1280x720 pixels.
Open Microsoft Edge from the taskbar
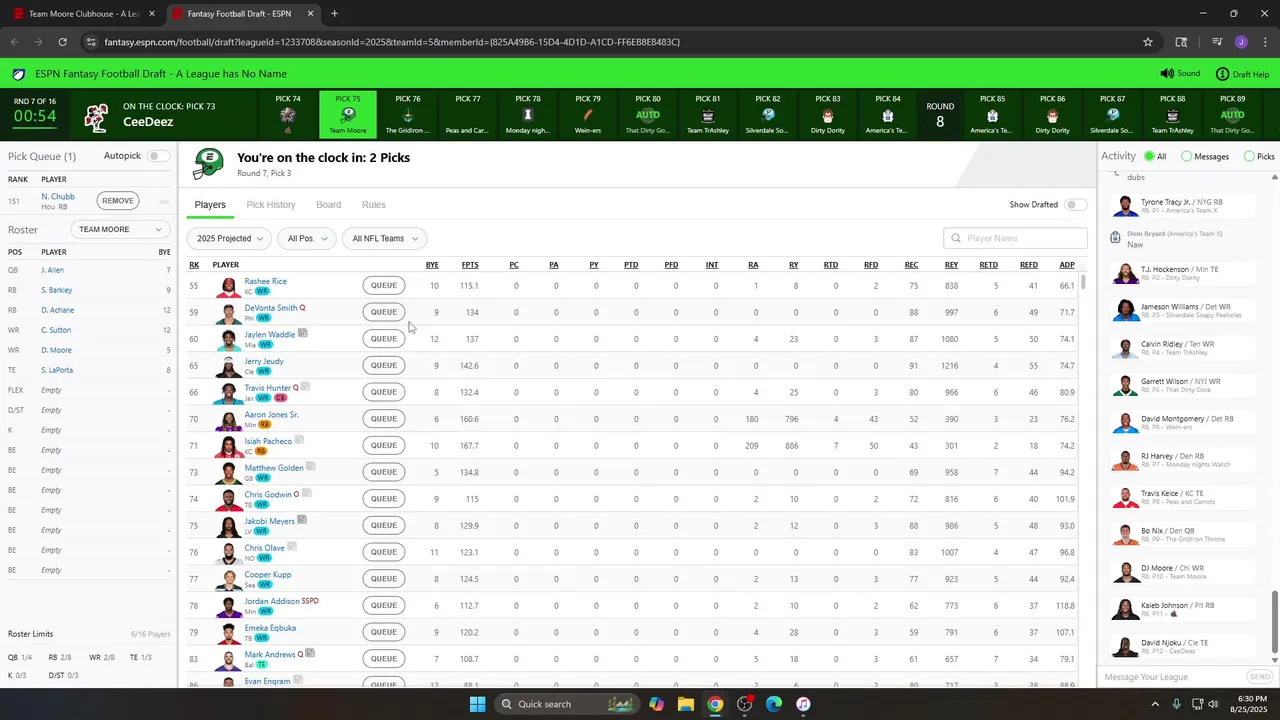pyautogui.click(x=774, y=704)
